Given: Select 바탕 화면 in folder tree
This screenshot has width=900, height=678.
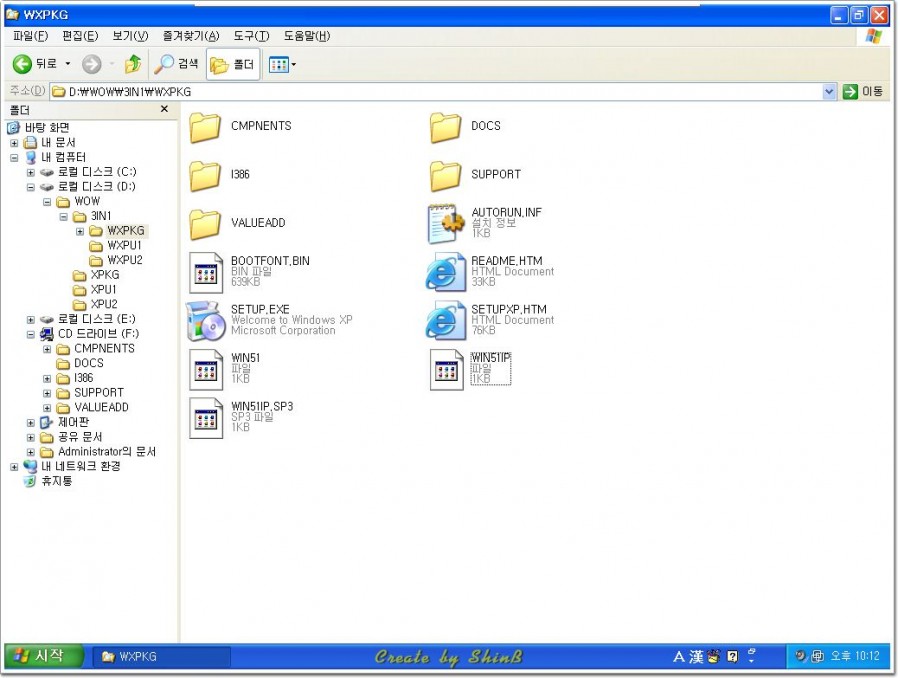Looking at the screenshot, I should point(47,127).
